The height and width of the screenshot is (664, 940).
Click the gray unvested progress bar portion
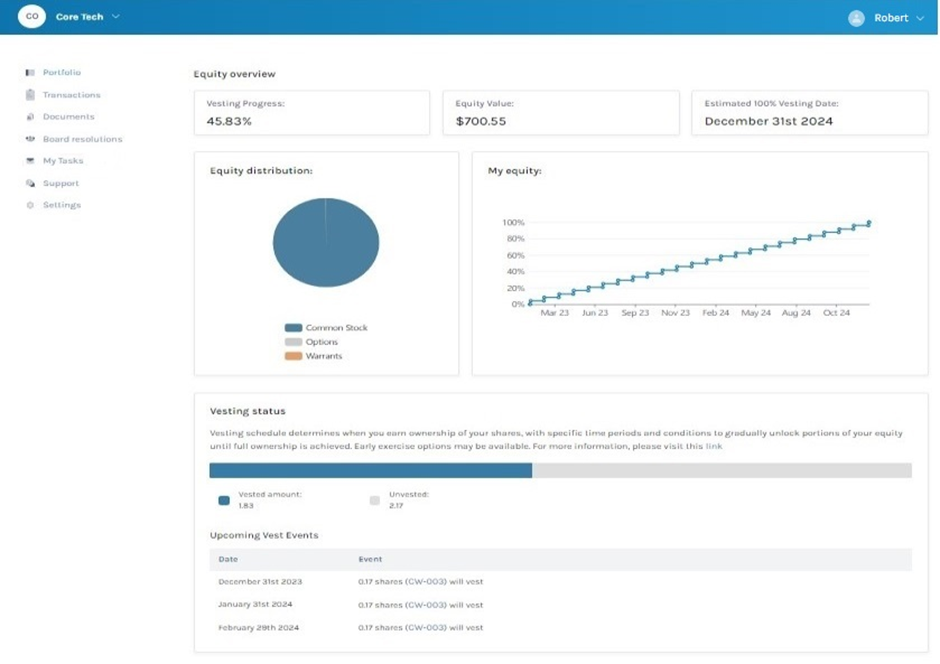pos(722,470)
